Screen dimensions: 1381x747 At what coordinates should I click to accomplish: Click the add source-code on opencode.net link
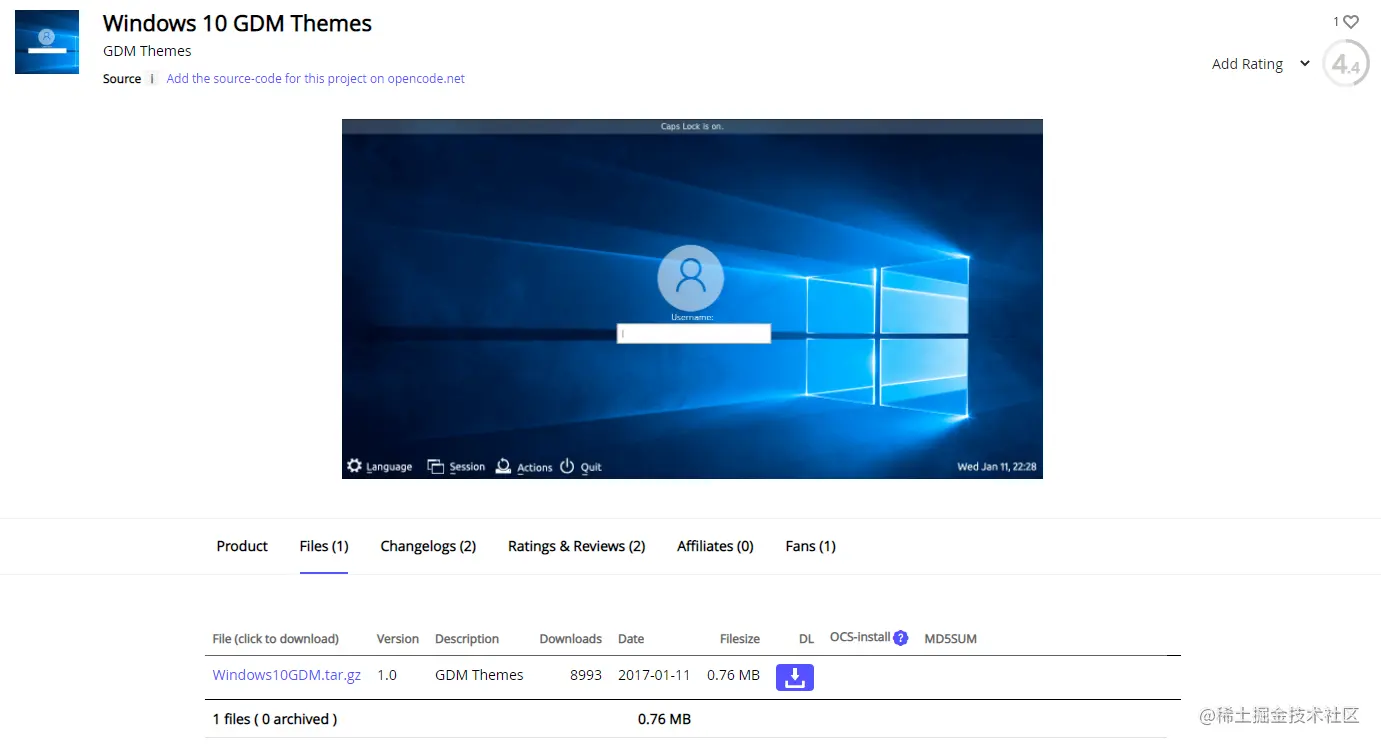(316, 79)
